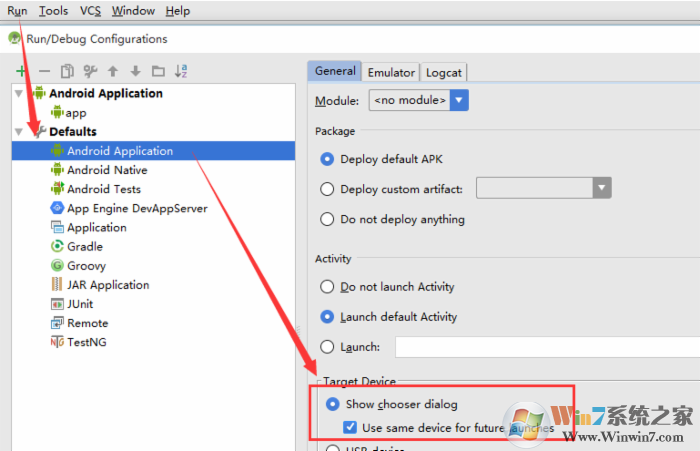Viewport: 700px width, 451px height.
Task: Click the TestNG icon
Action: (x=57, y=342)
